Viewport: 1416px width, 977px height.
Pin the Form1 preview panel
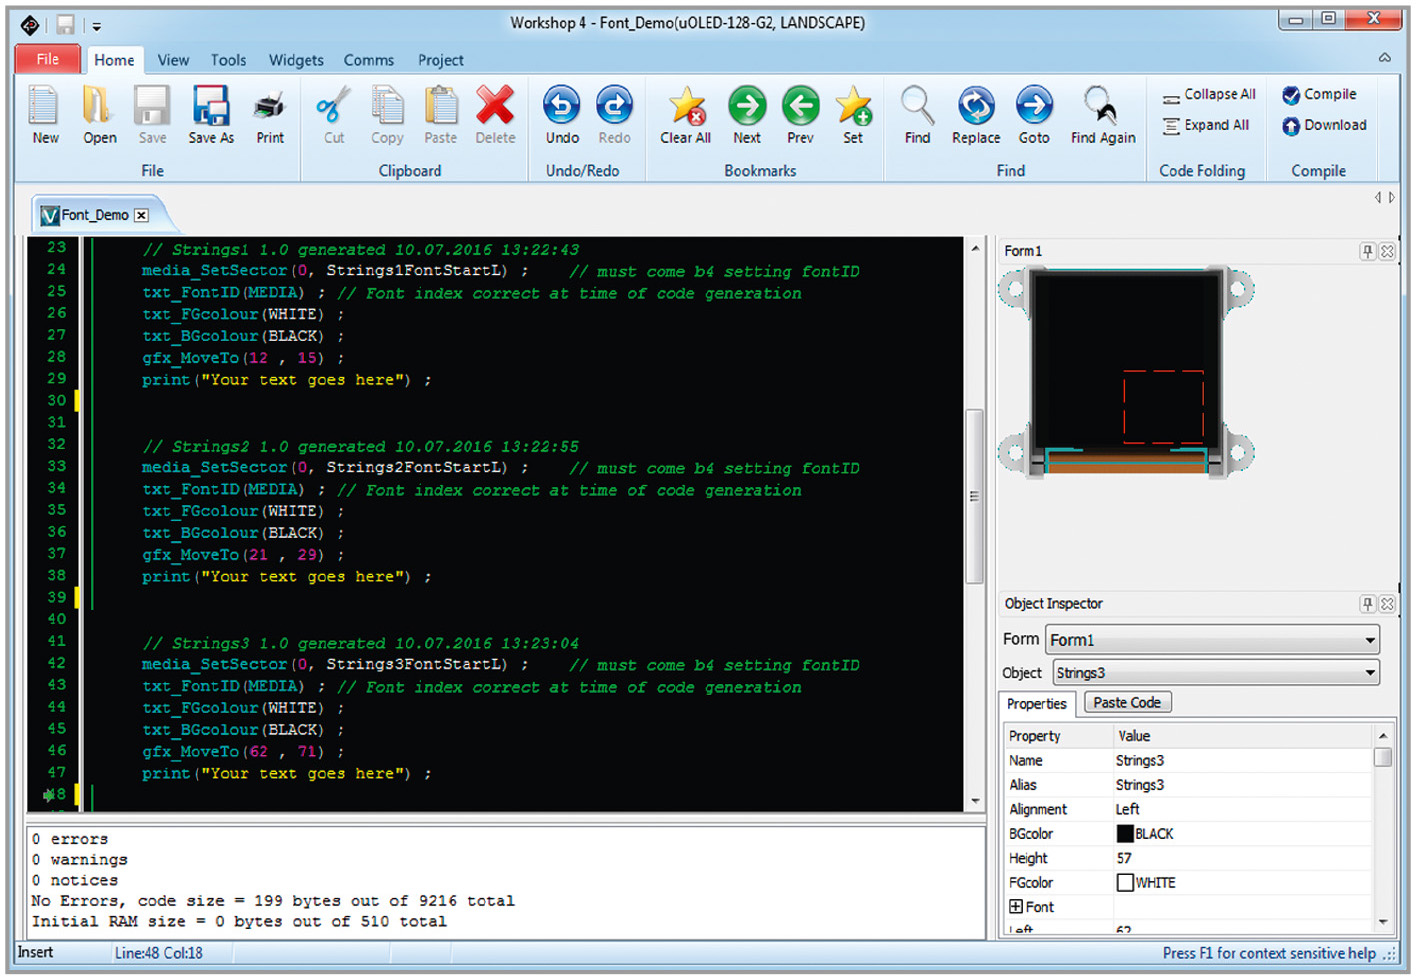point(1367,251)
